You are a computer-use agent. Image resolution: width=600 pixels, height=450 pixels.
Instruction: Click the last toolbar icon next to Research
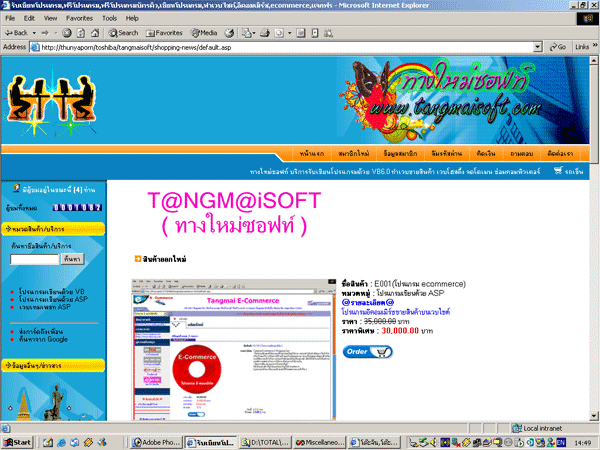click(328, 33)
